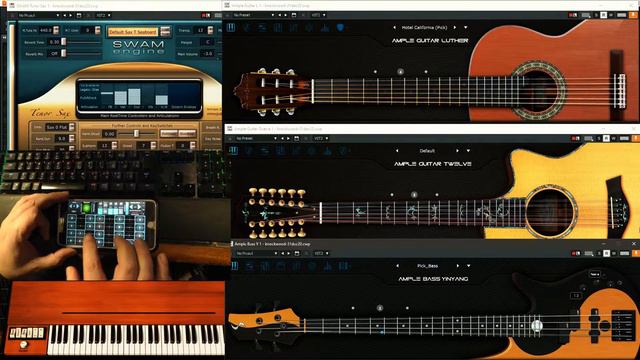Click the Sax B Flat instrument stepper
The height and width of the screenshot is (360, 640).
pos(72,127)
